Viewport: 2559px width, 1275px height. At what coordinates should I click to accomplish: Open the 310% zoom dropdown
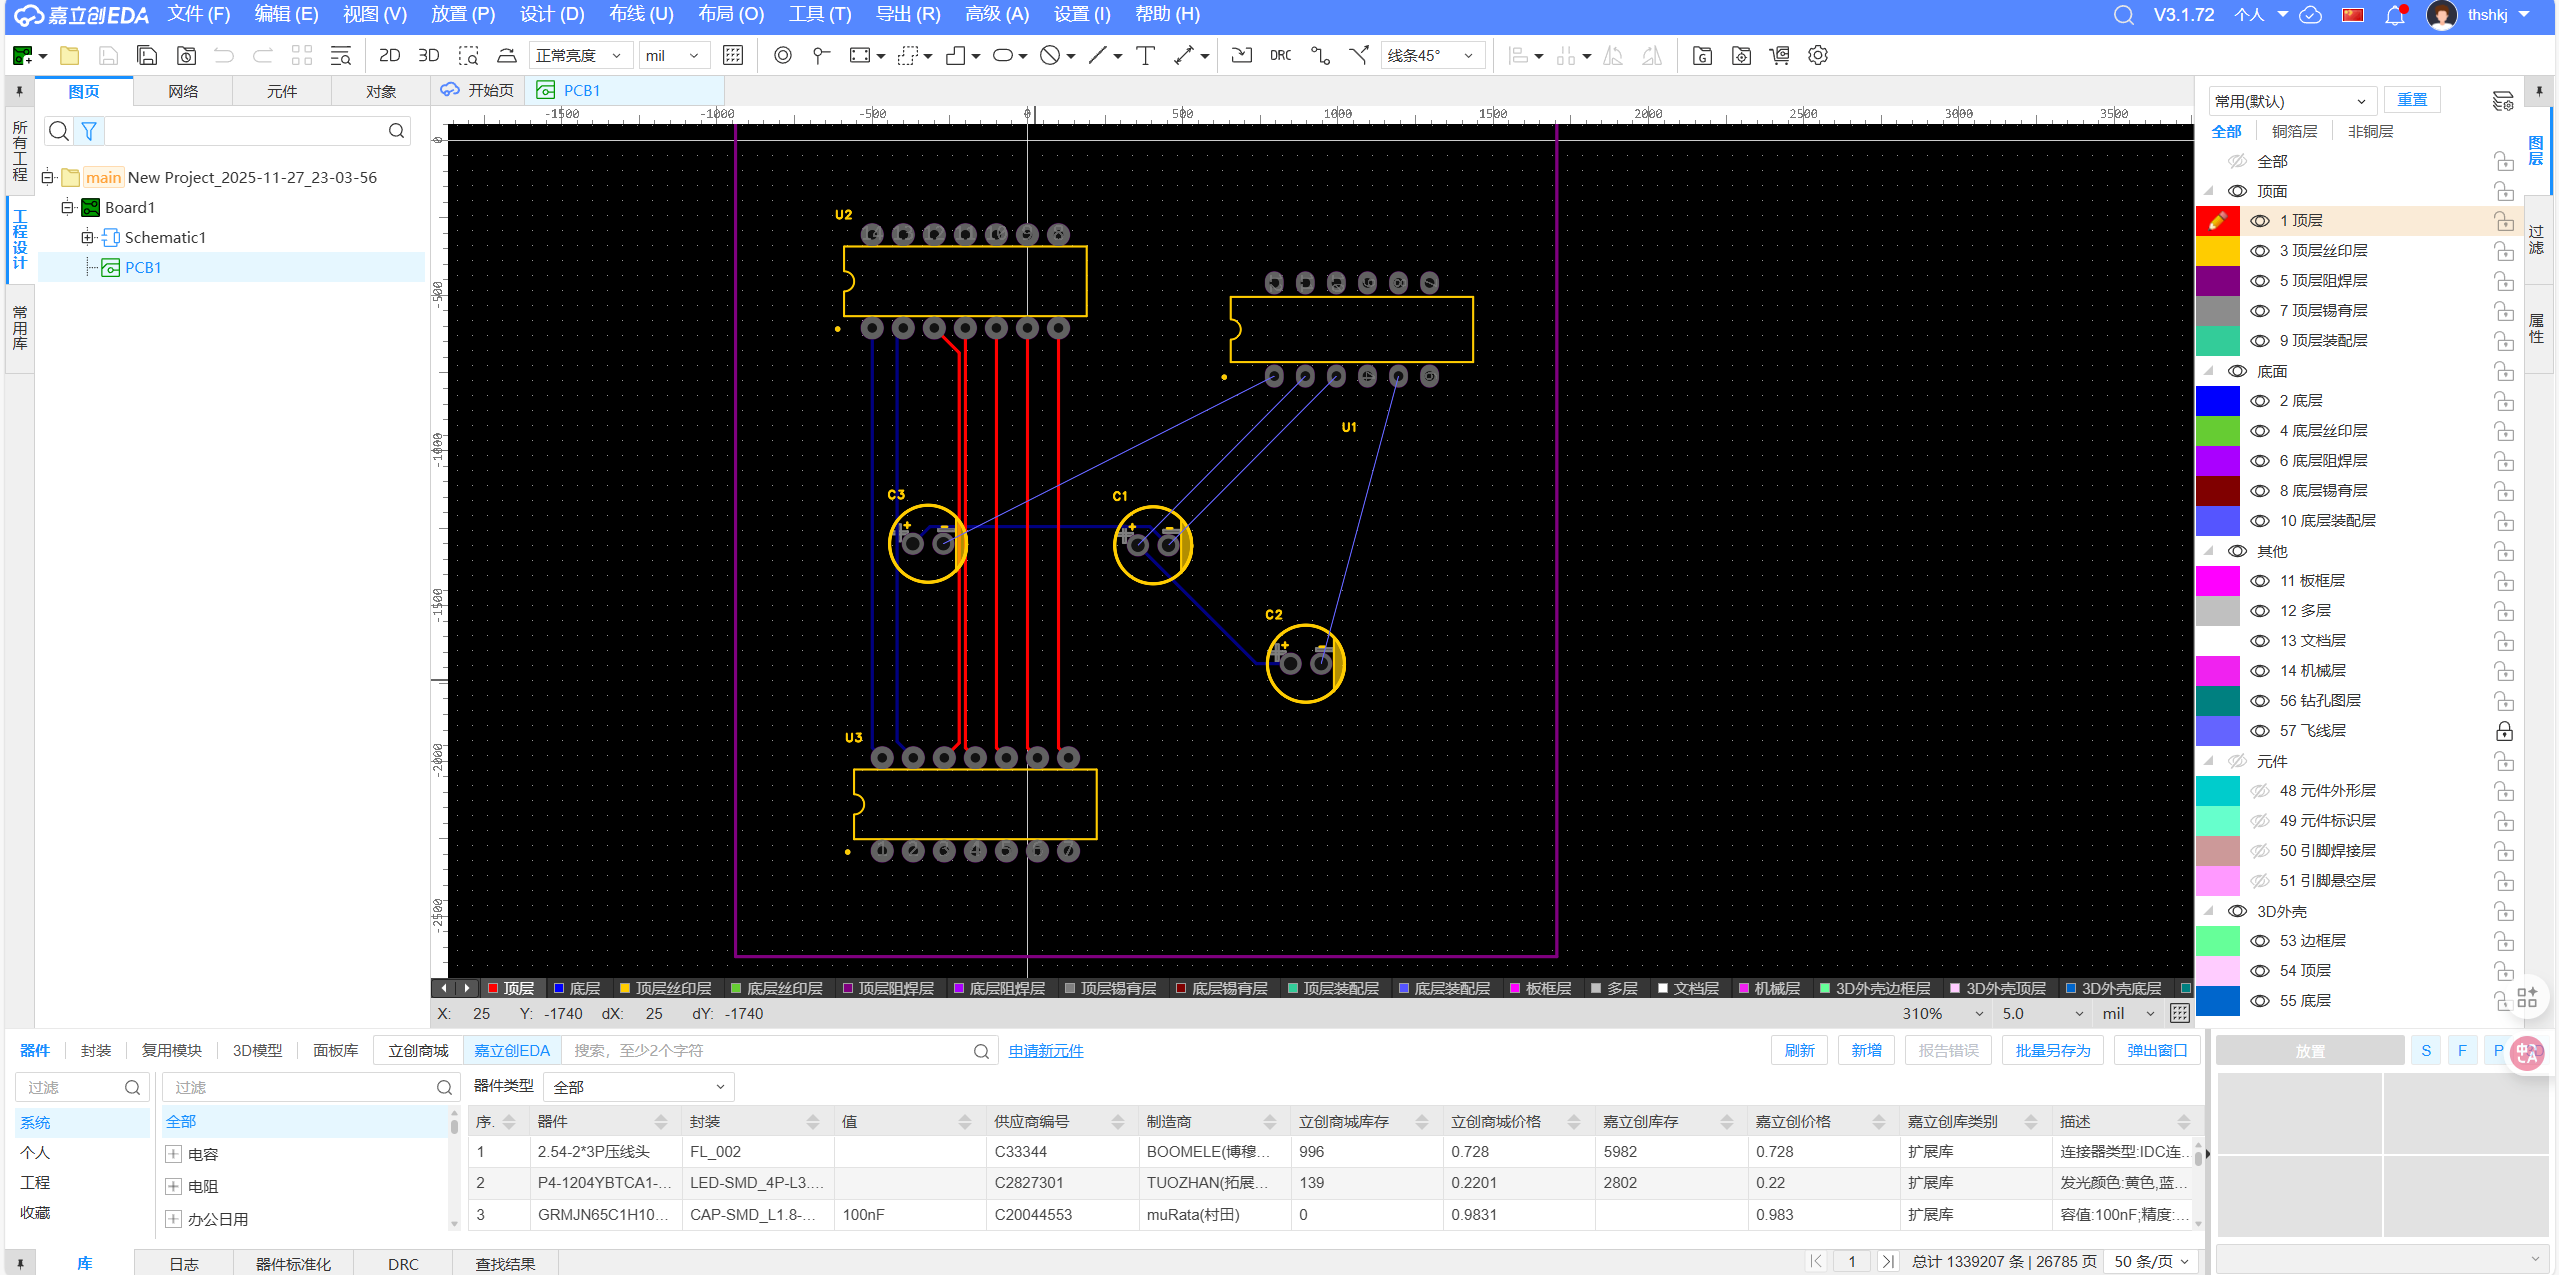pos(1942,1013)
